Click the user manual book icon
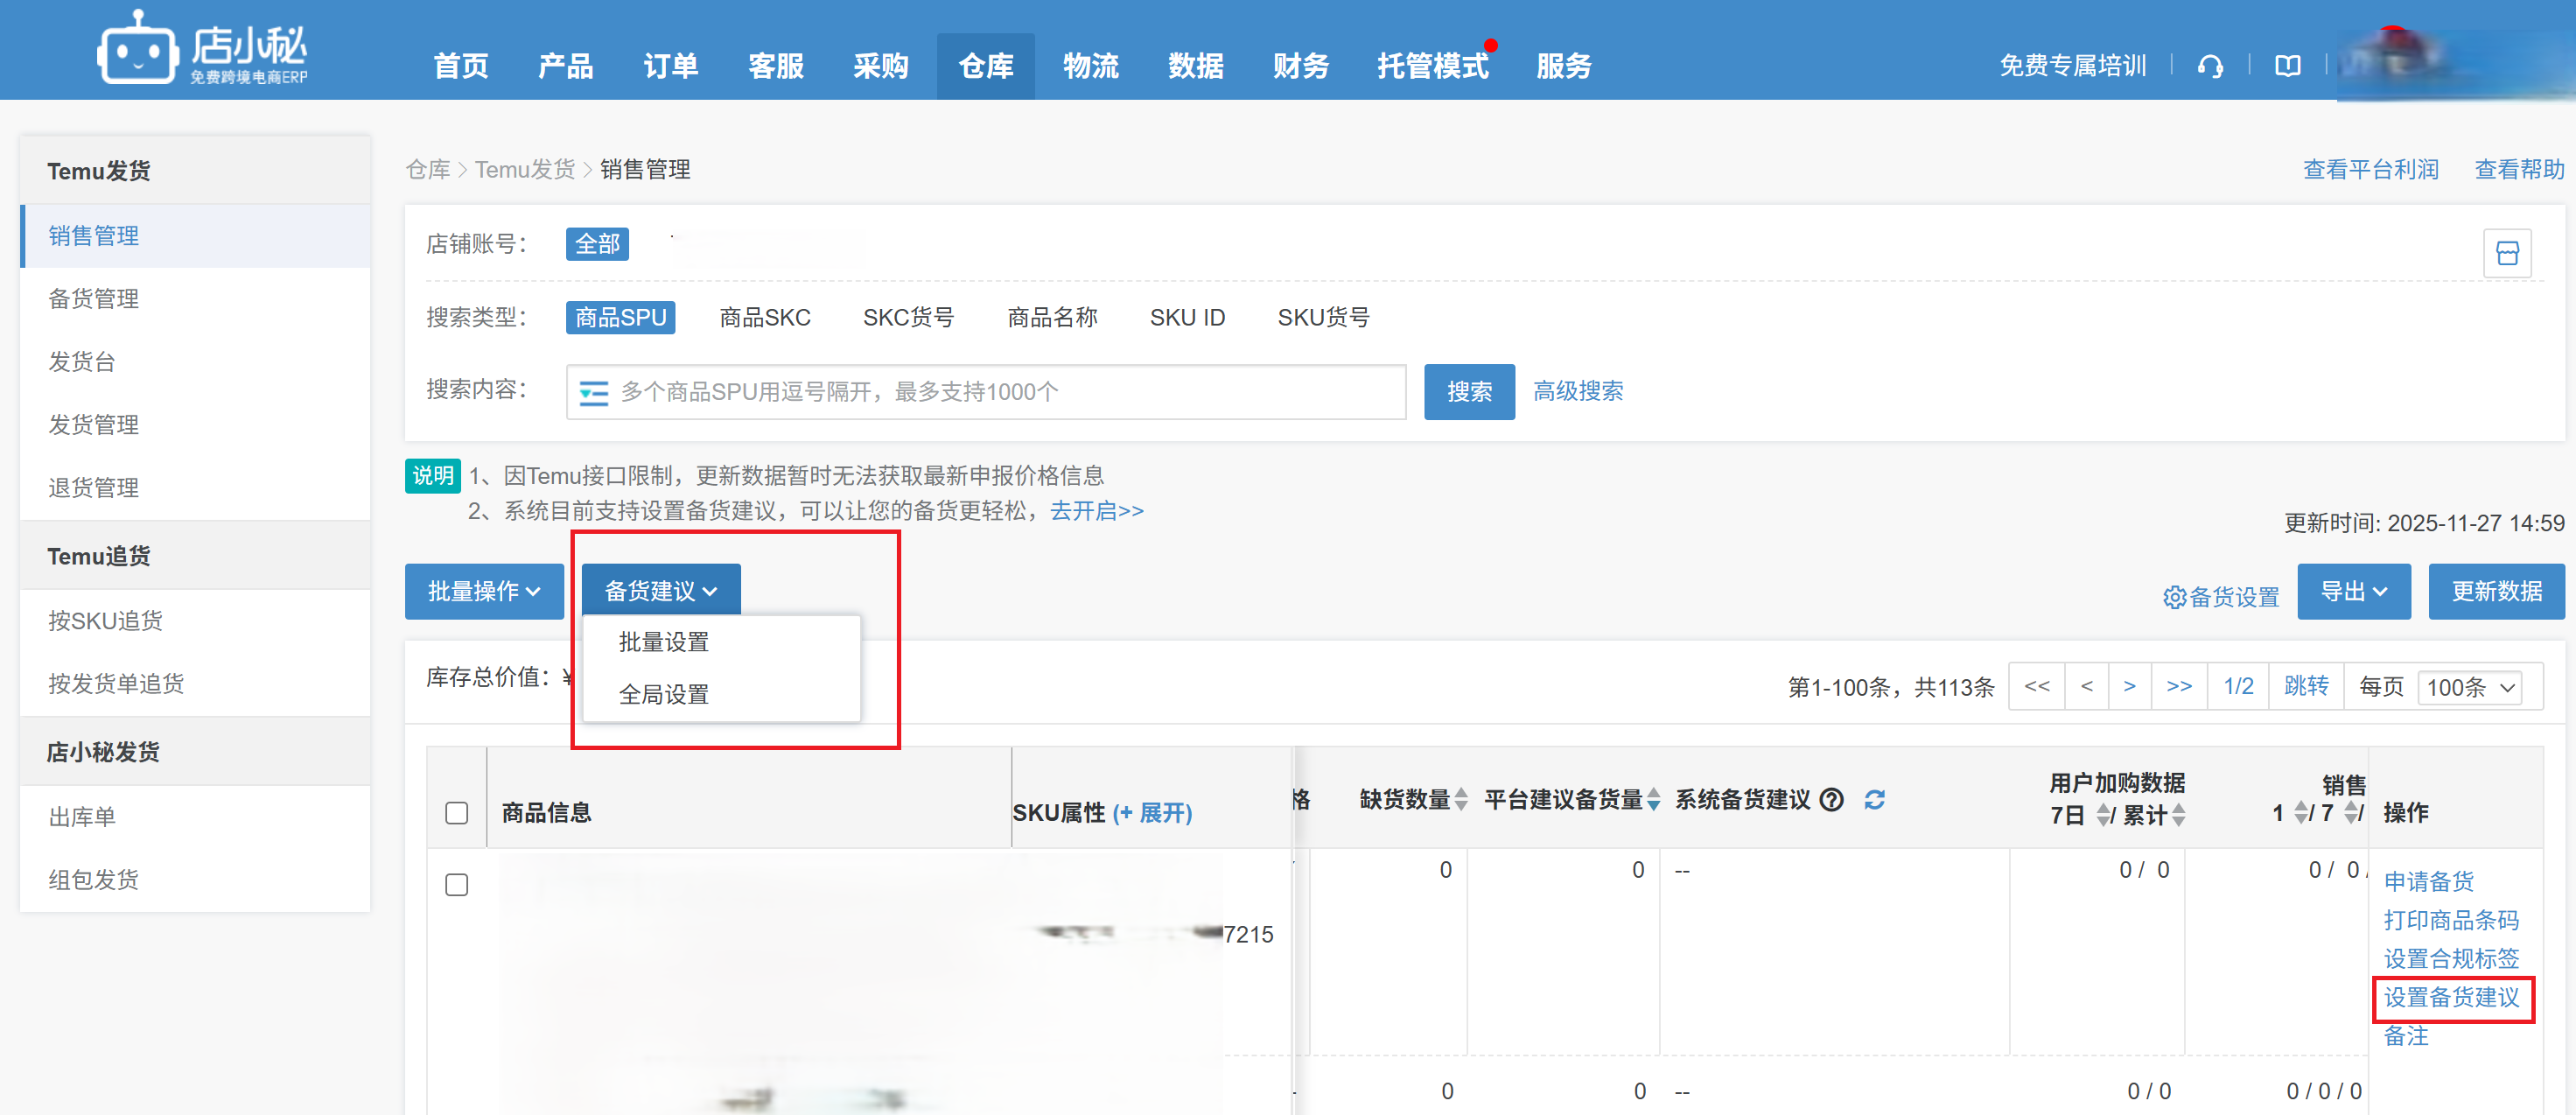The image size is (2576, 1115). pyautogui.click(x=2289, y=65)
